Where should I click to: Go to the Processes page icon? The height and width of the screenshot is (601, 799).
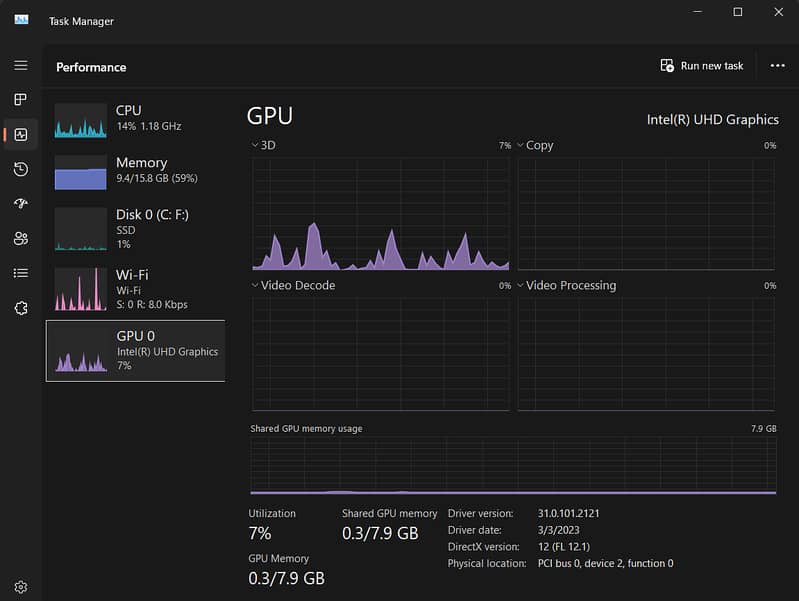coord(20,100)
